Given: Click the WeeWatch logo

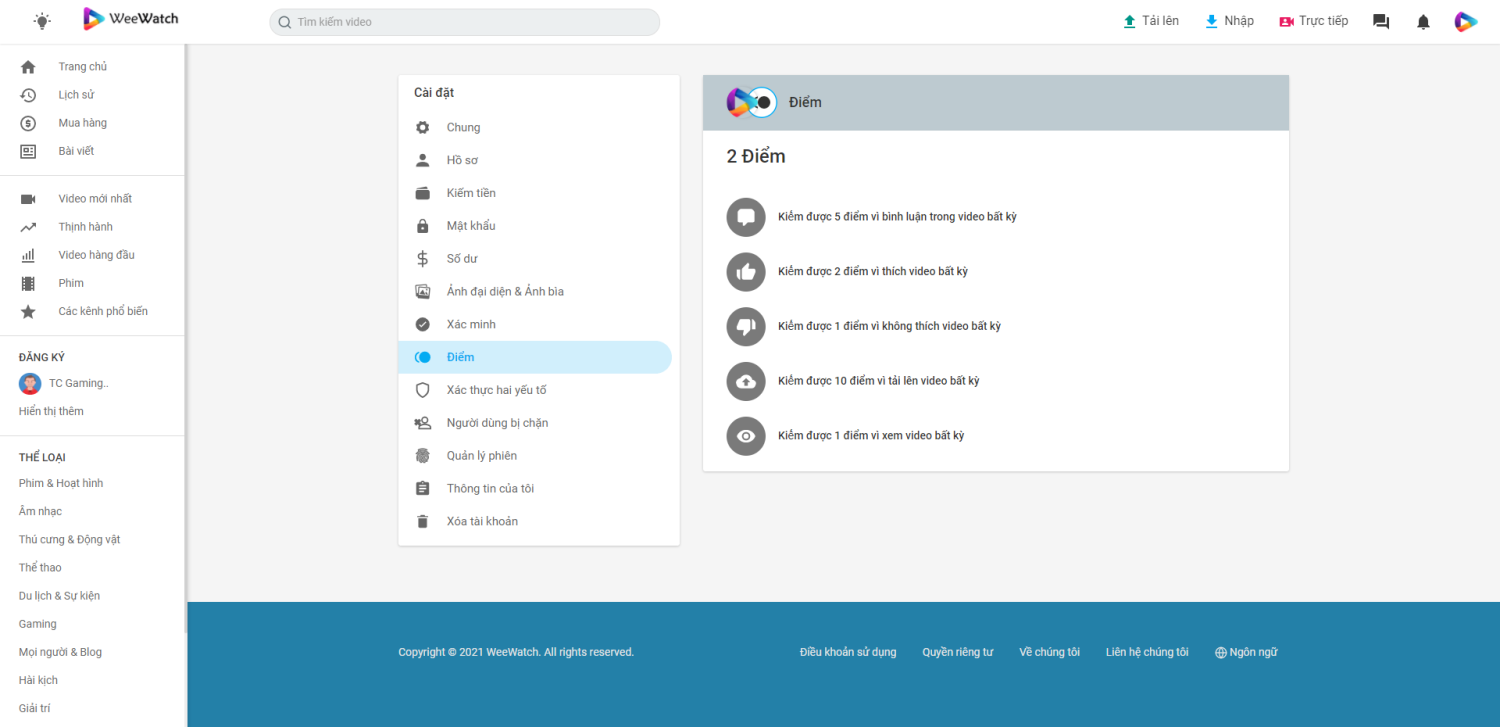Looking at the screenshot, I should point(131,19).
